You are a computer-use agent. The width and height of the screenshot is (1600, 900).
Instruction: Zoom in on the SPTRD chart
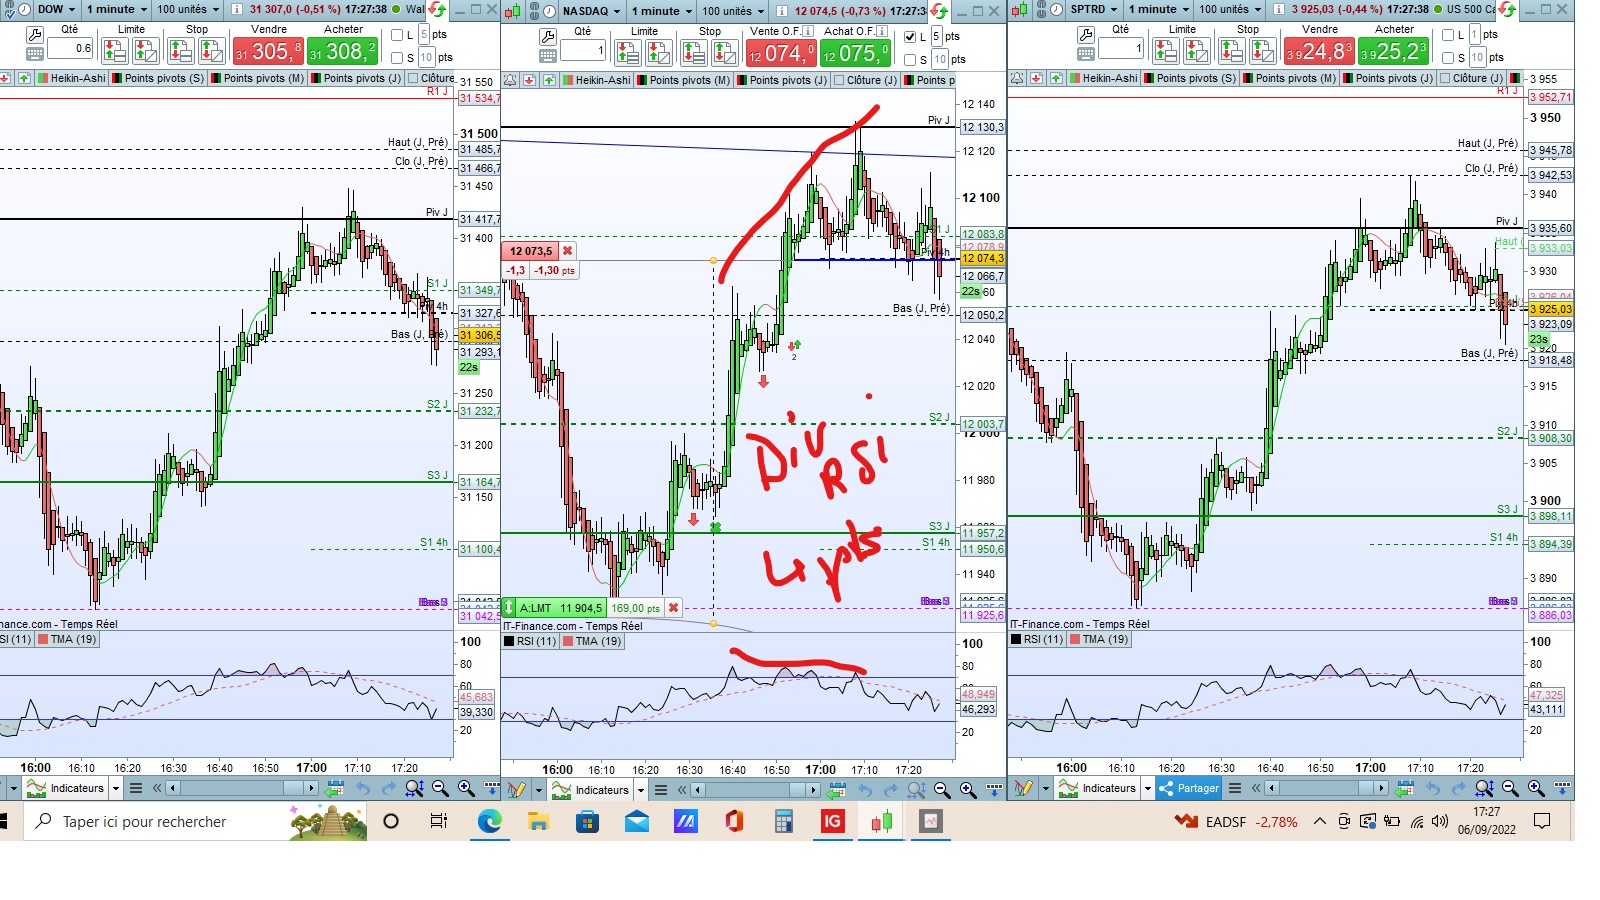tap(1536, 788)
